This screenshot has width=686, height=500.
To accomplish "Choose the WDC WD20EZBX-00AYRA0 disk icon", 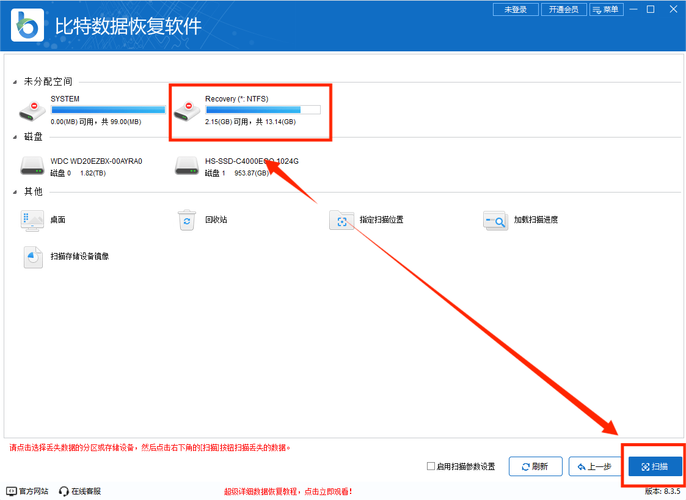I will pyautogui.click(x=32, y=167).
